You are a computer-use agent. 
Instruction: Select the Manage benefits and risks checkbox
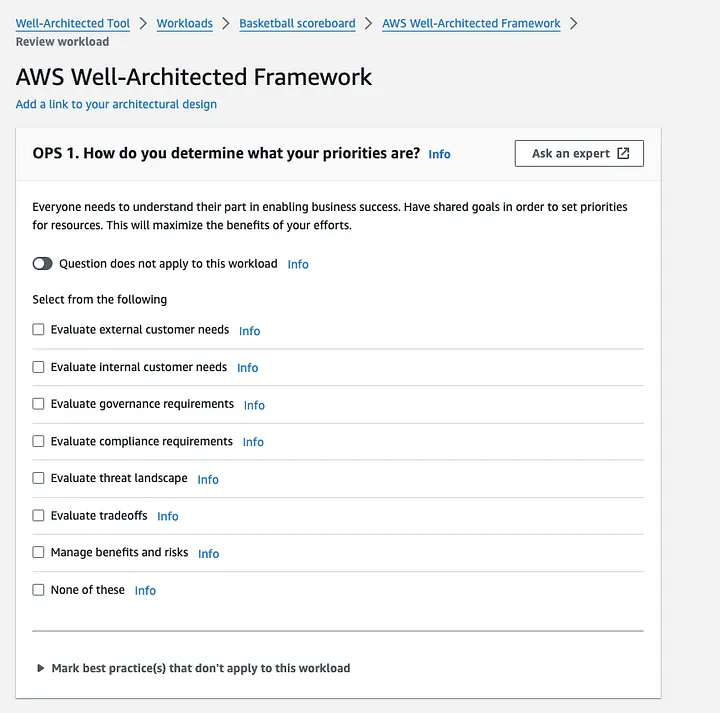point(39,552)
